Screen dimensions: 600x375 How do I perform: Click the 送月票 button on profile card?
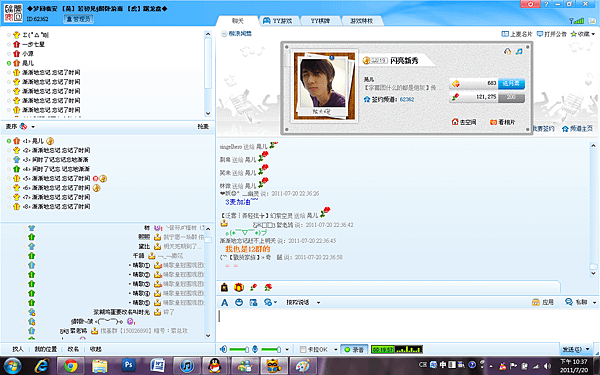click(x=511, y=83)
